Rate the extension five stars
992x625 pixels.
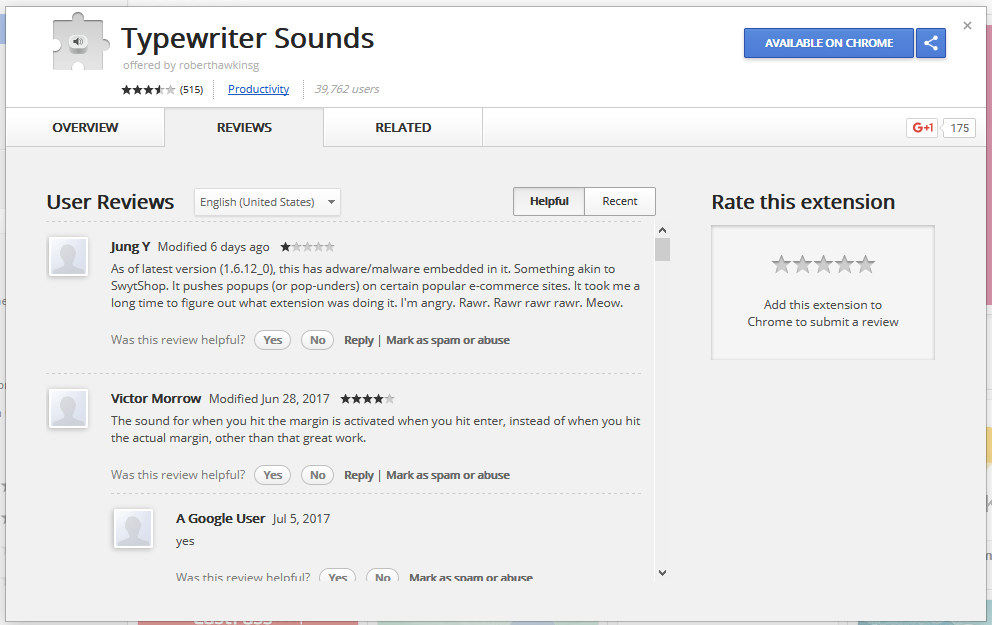(864, 265)
